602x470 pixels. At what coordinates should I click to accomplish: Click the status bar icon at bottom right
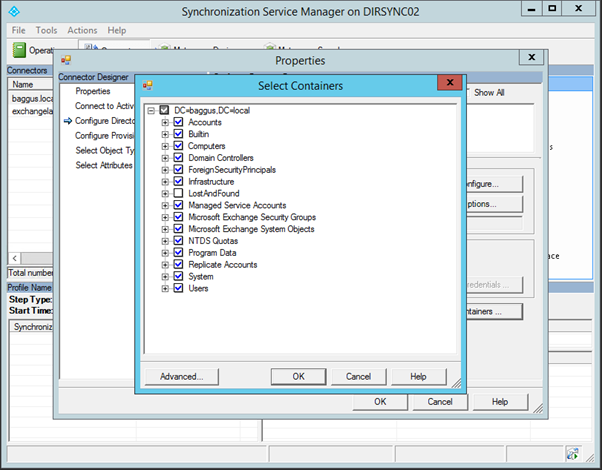(573, 453)
